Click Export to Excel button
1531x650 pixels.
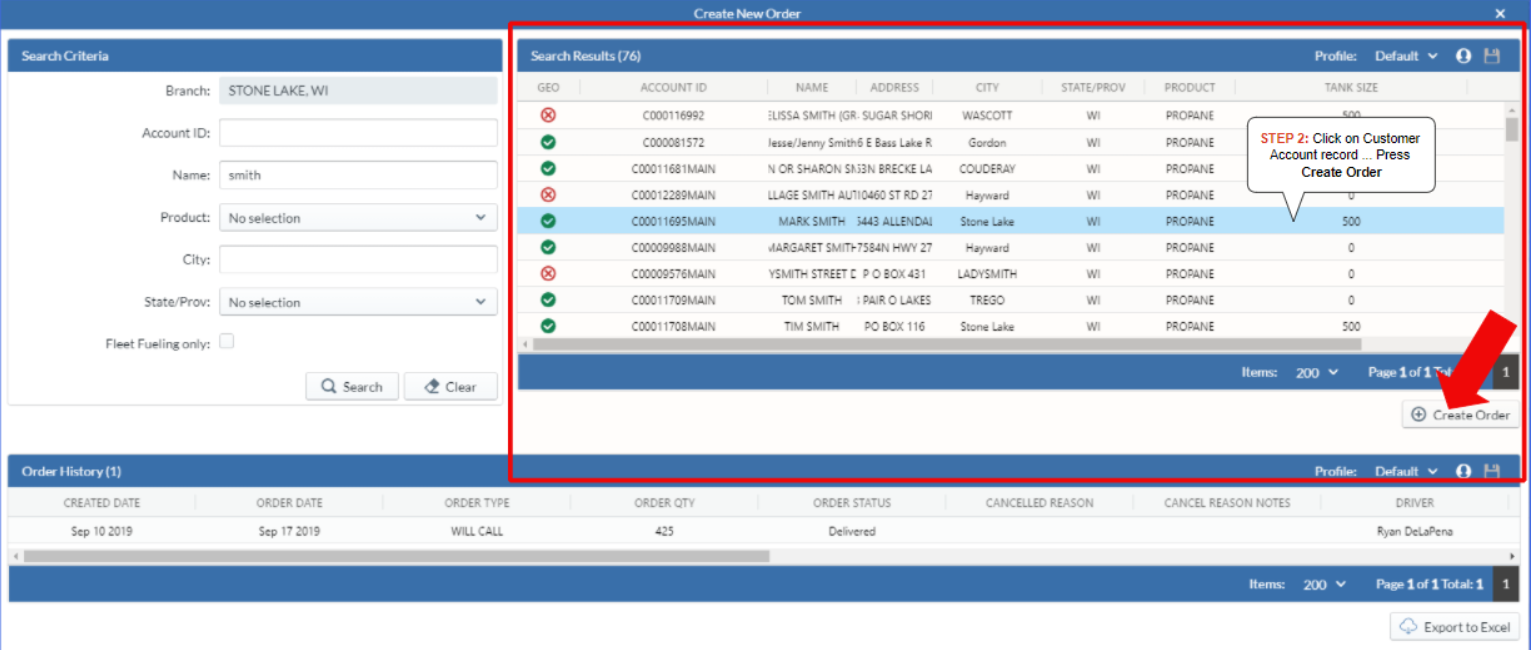tap(1455, 627)
